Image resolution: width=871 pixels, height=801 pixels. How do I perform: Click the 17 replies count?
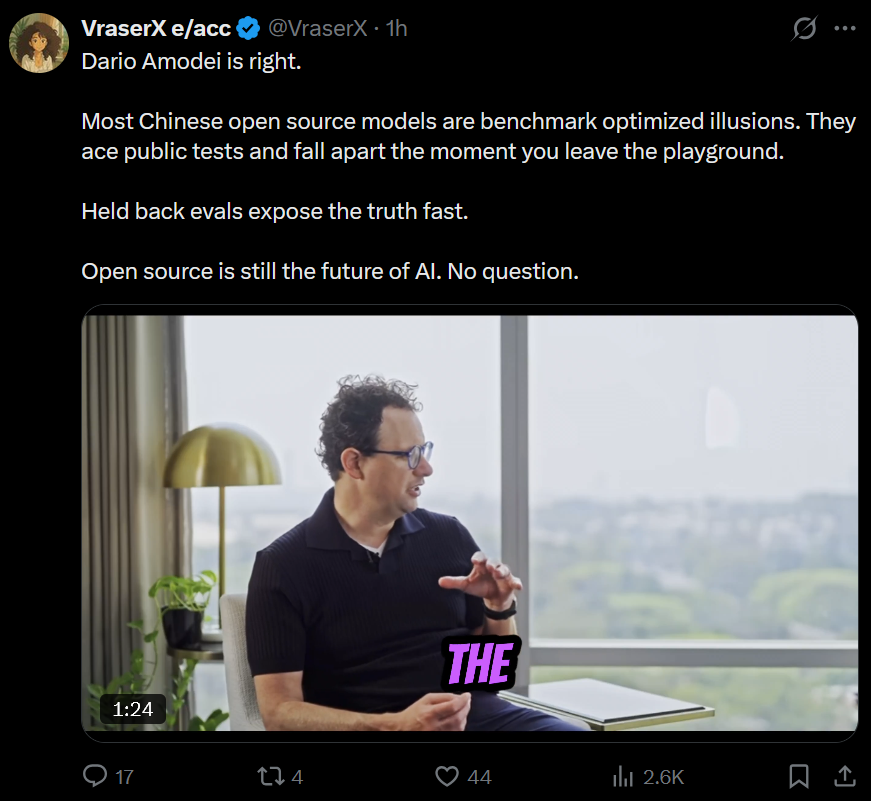pyautogui.click(x=124, y=777)
